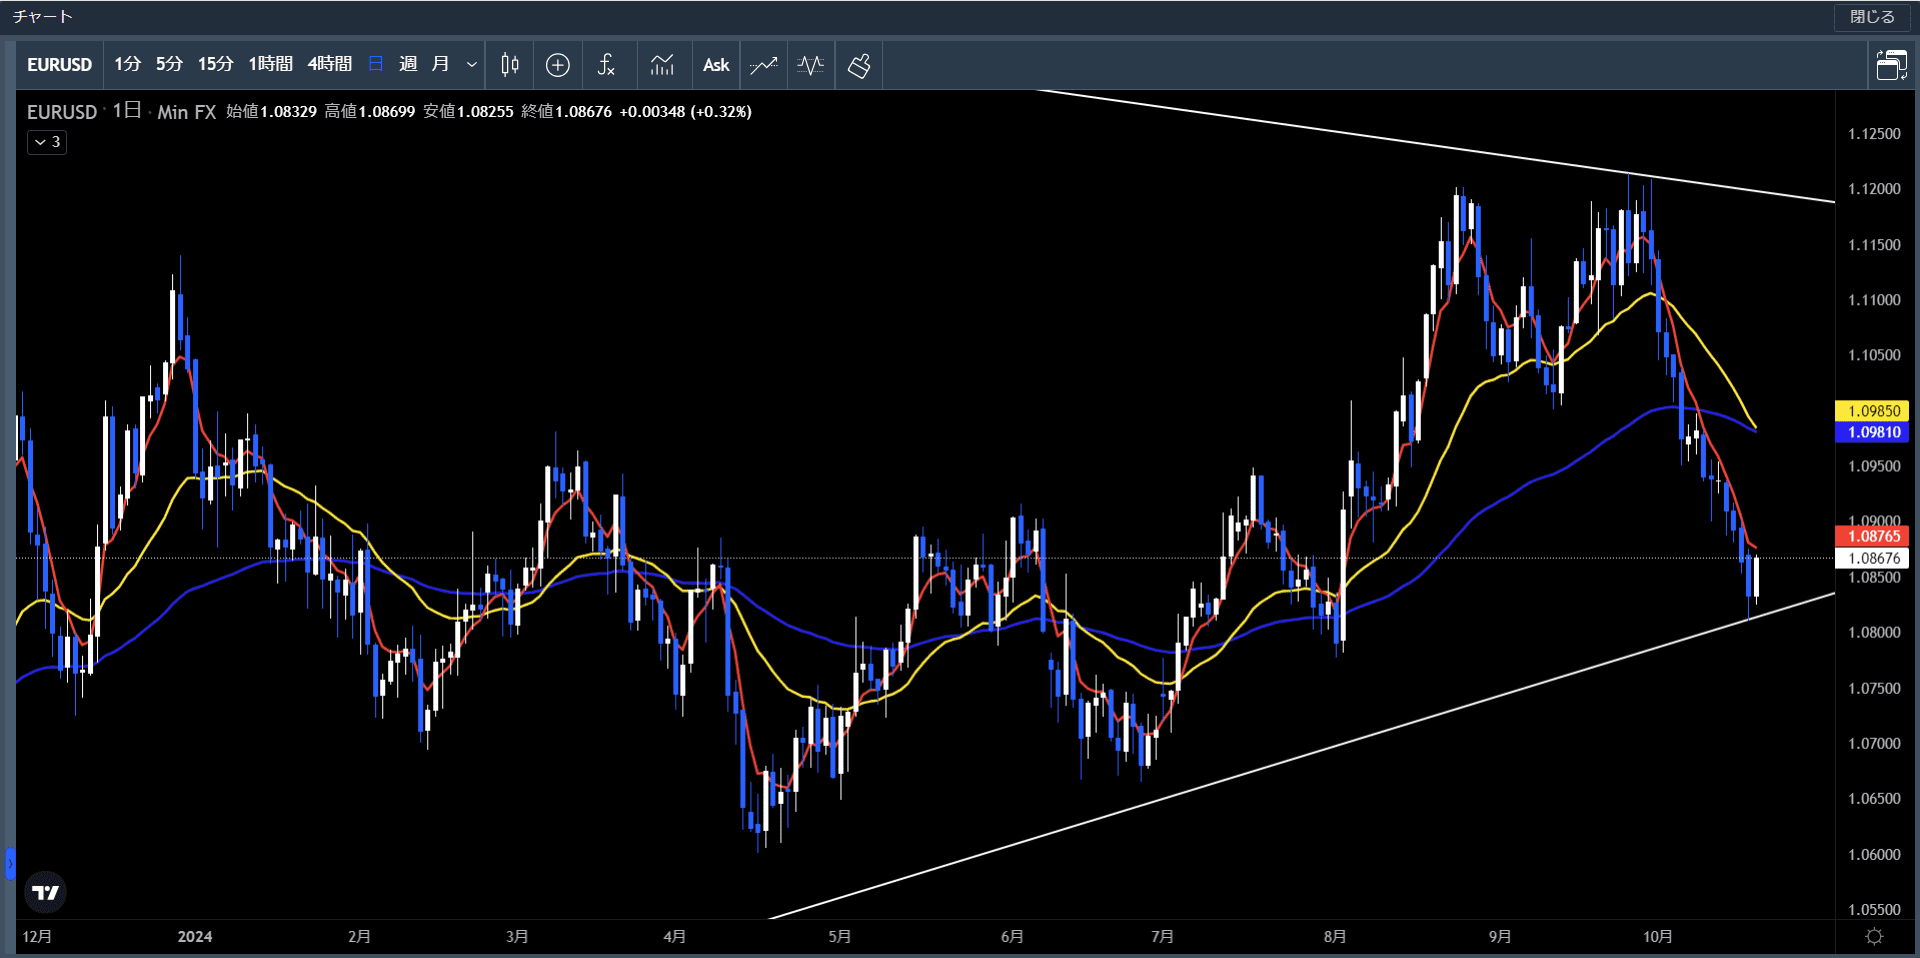Open the indicators fx menu
Screen dimensions: 1920x958
coord(606,65)
